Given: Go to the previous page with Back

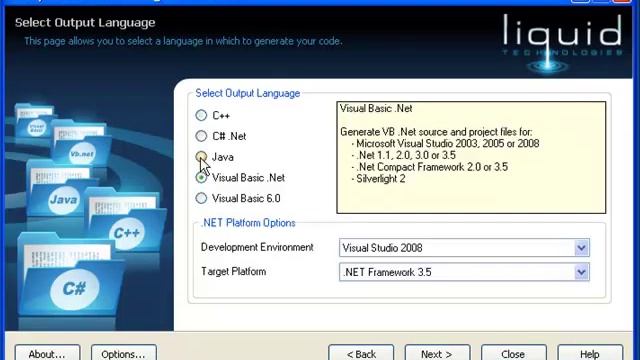Looking at the screenshot, I should (x=361, y=353).
